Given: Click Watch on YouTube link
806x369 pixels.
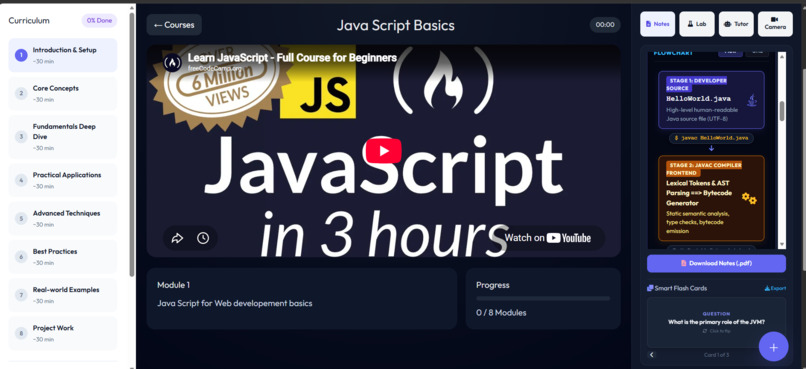Looking at the screenshot, I should [547, 237].
